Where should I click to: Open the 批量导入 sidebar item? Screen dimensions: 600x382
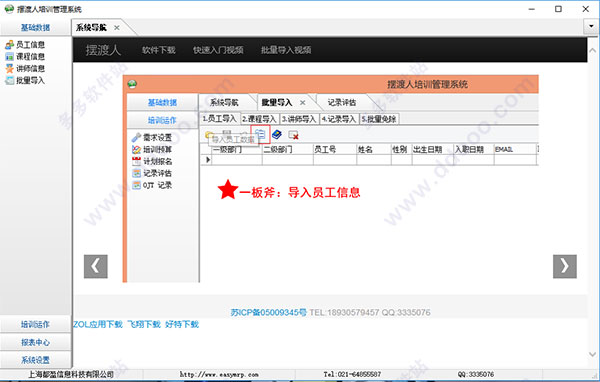coord(25,80)
